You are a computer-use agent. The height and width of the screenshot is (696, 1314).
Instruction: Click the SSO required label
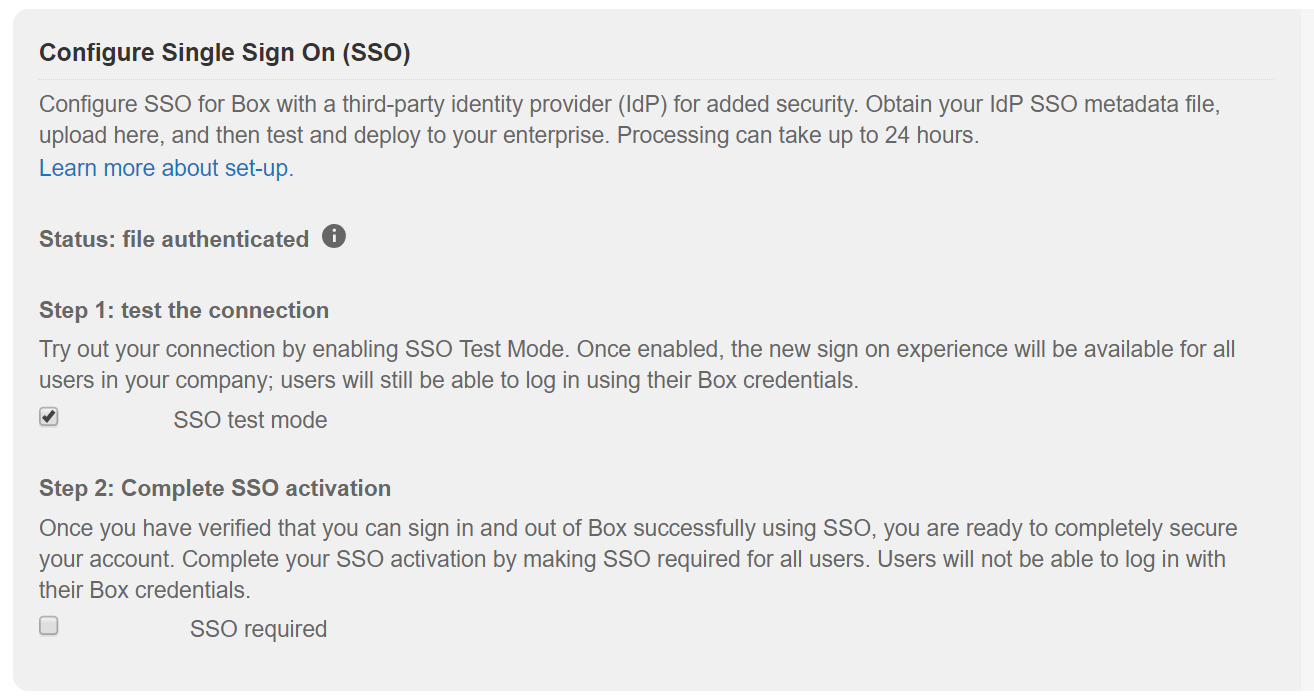pyautogui.click(x=258, y=629)
